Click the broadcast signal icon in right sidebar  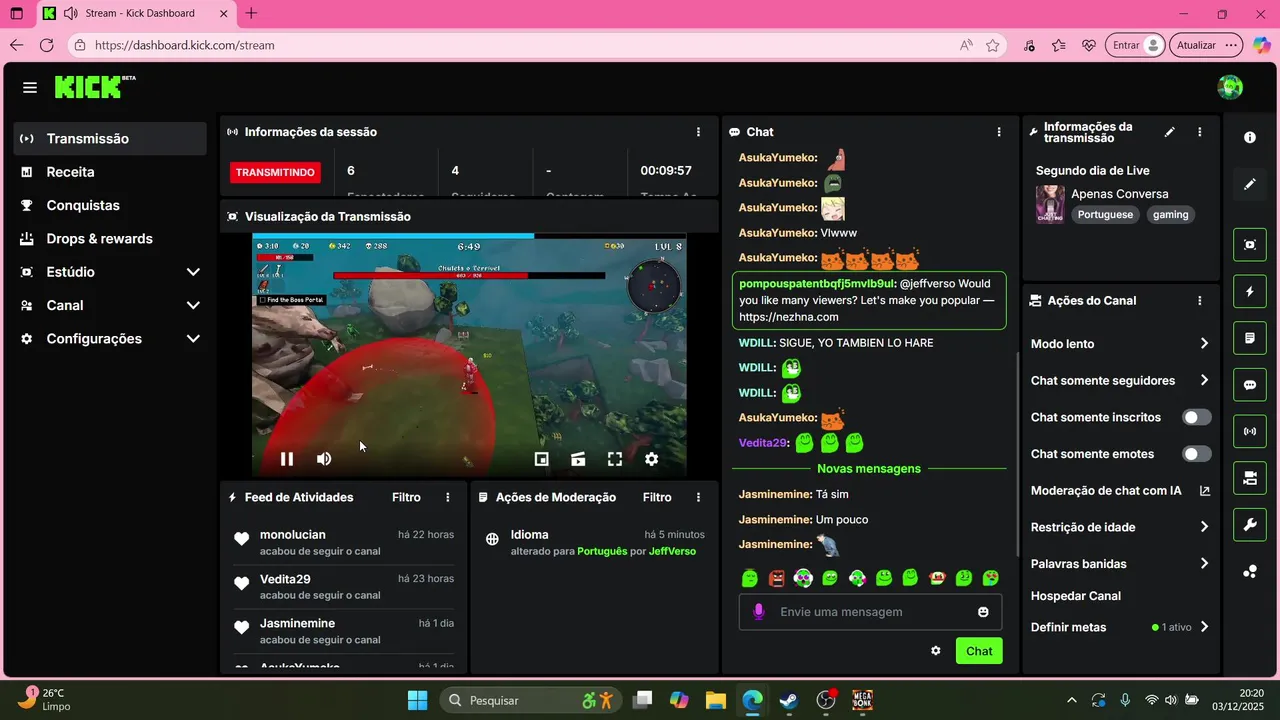pos(1250,432)
